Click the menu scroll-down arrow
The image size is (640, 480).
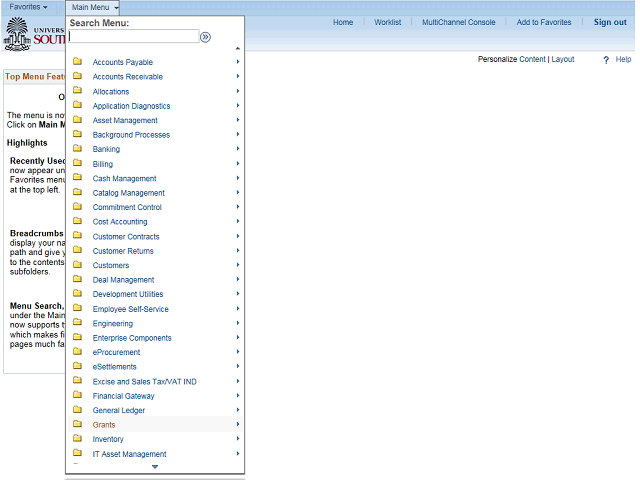pyautogui.click(x=155, y=467)
